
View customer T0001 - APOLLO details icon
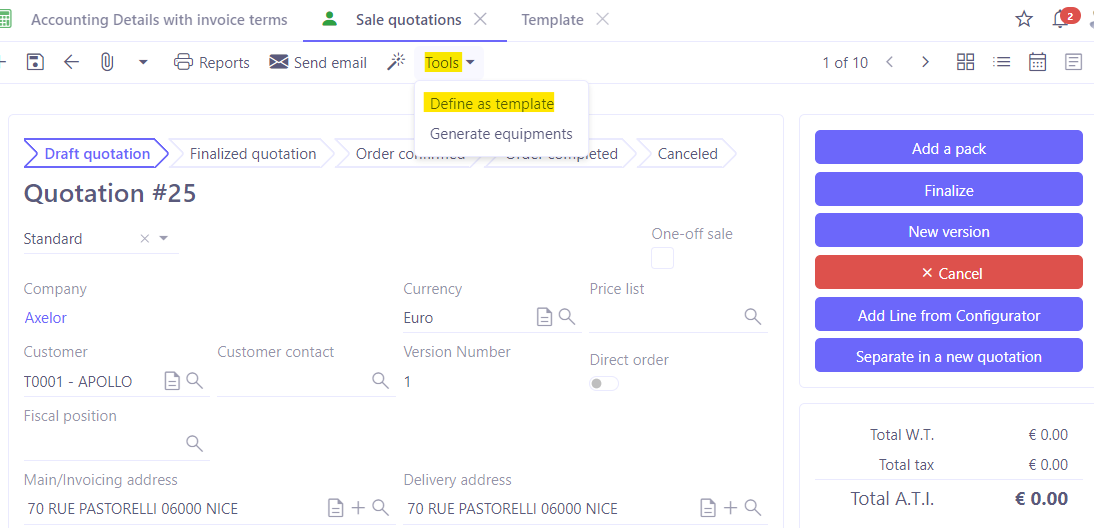coord(172,381)
